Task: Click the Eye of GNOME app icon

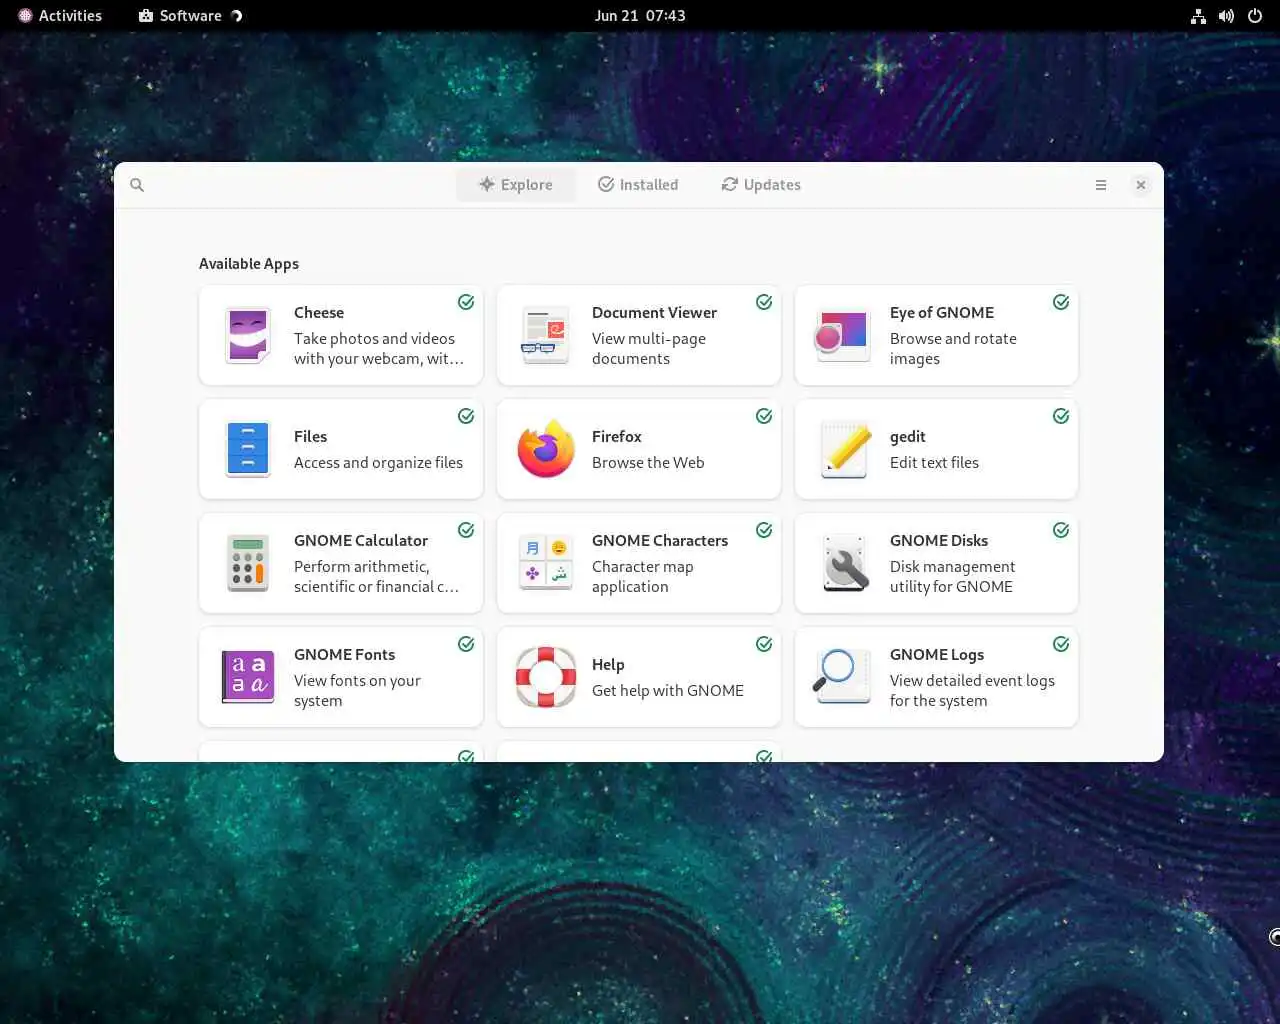Action: (842, 335)
